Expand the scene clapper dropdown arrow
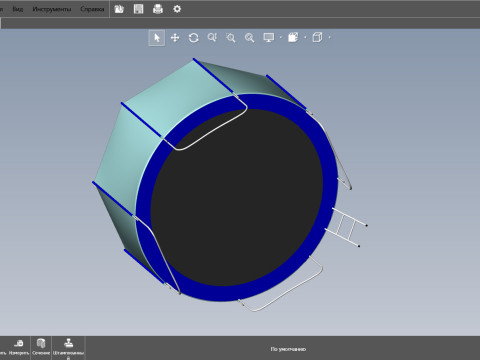The height and width of the screenshot is (360, 480). pyautogui.click(x=305, y=37)
